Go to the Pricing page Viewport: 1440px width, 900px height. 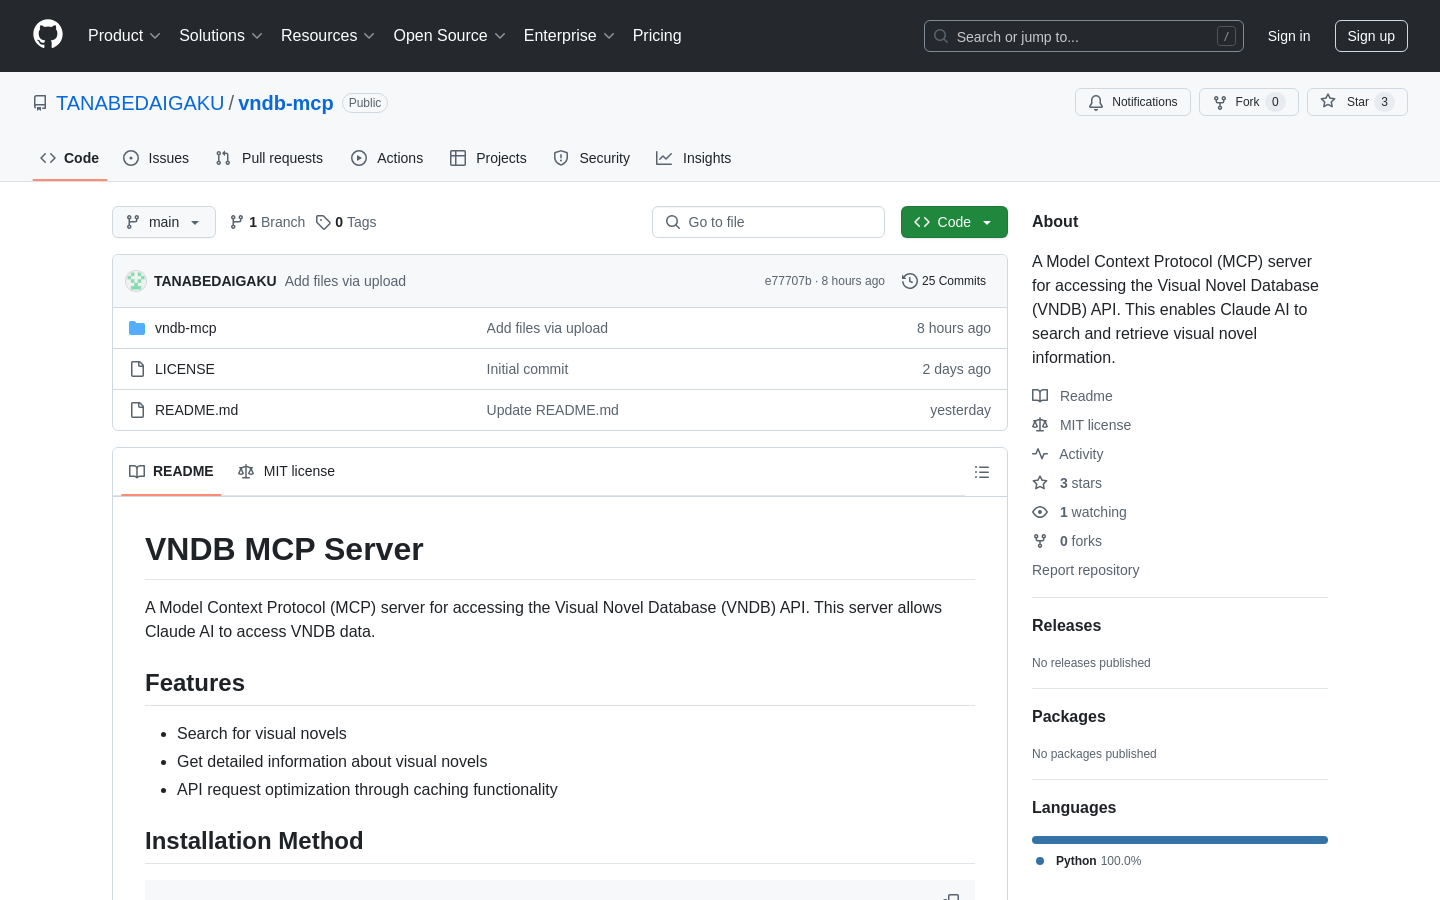tap(657, 36)
